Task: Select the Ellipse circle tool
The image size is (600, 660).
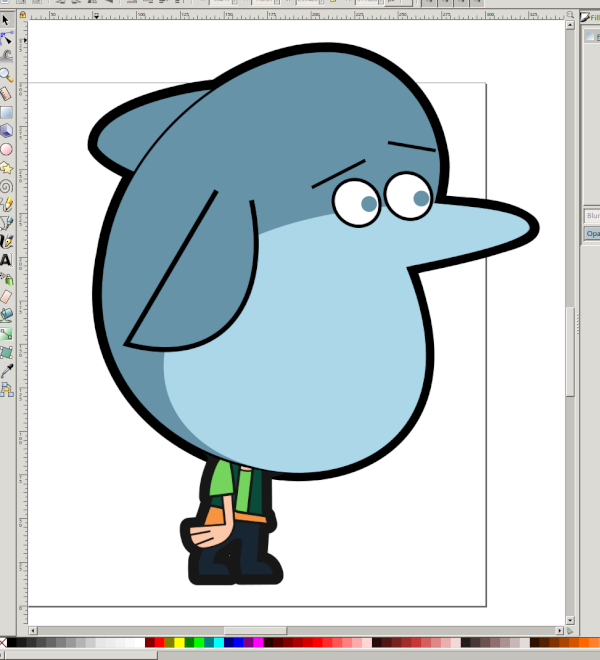Action: (x=6, y=149)
